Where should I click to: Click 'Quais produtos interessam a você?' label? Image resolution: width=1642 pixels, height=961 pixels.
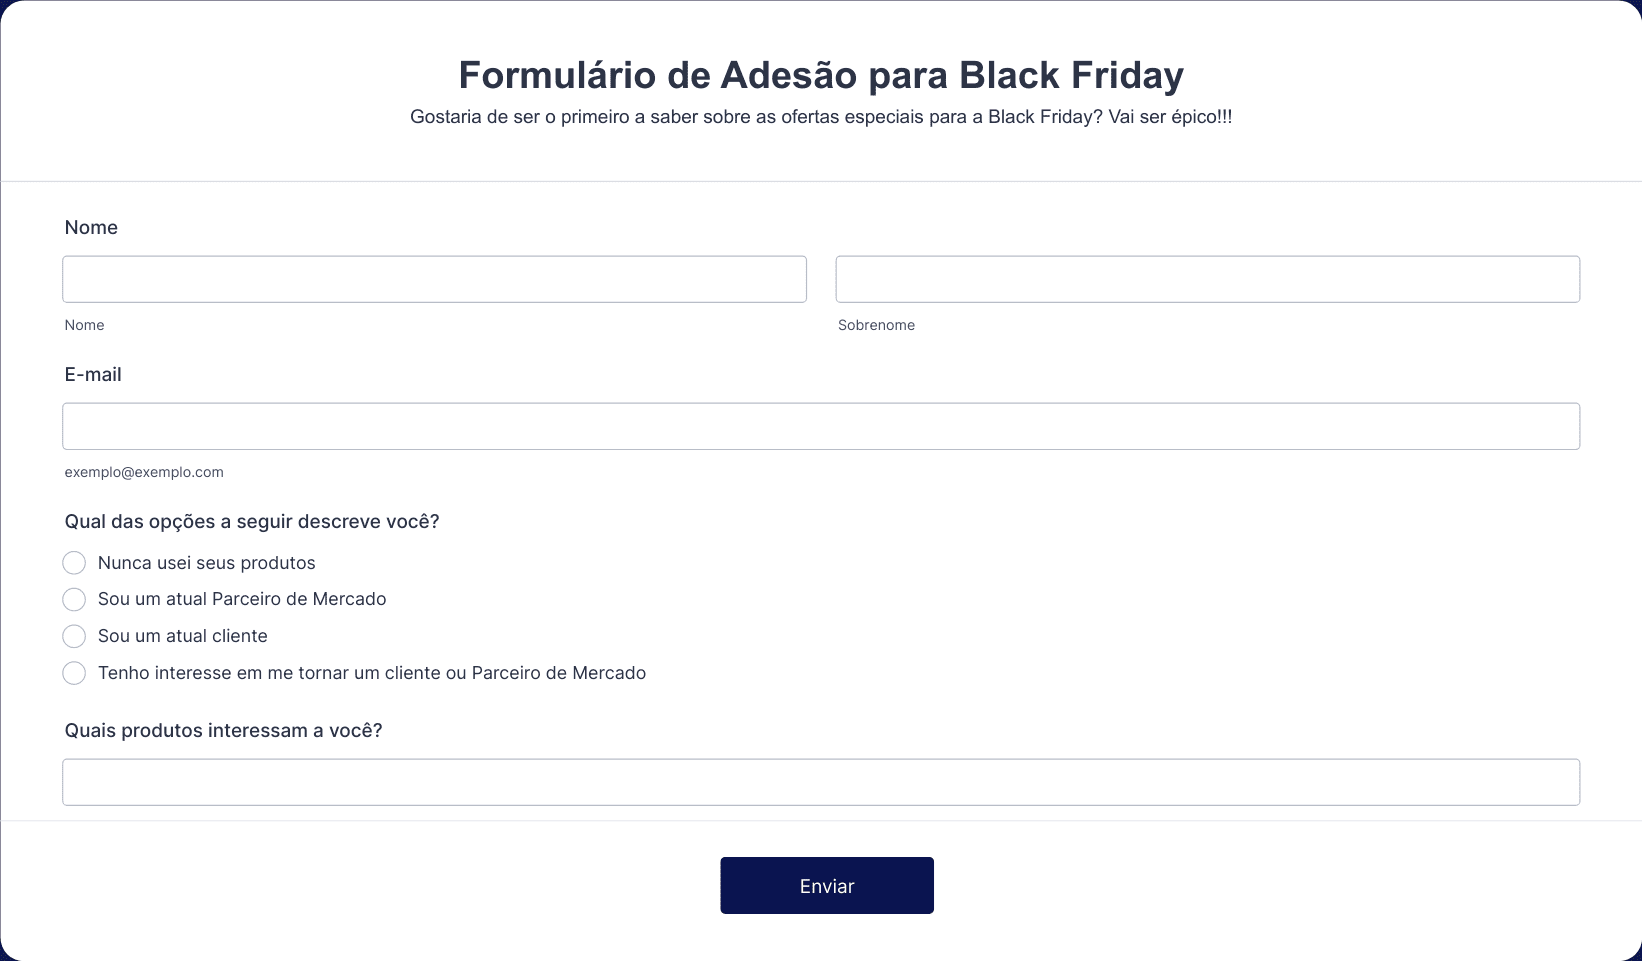(224, 731)
